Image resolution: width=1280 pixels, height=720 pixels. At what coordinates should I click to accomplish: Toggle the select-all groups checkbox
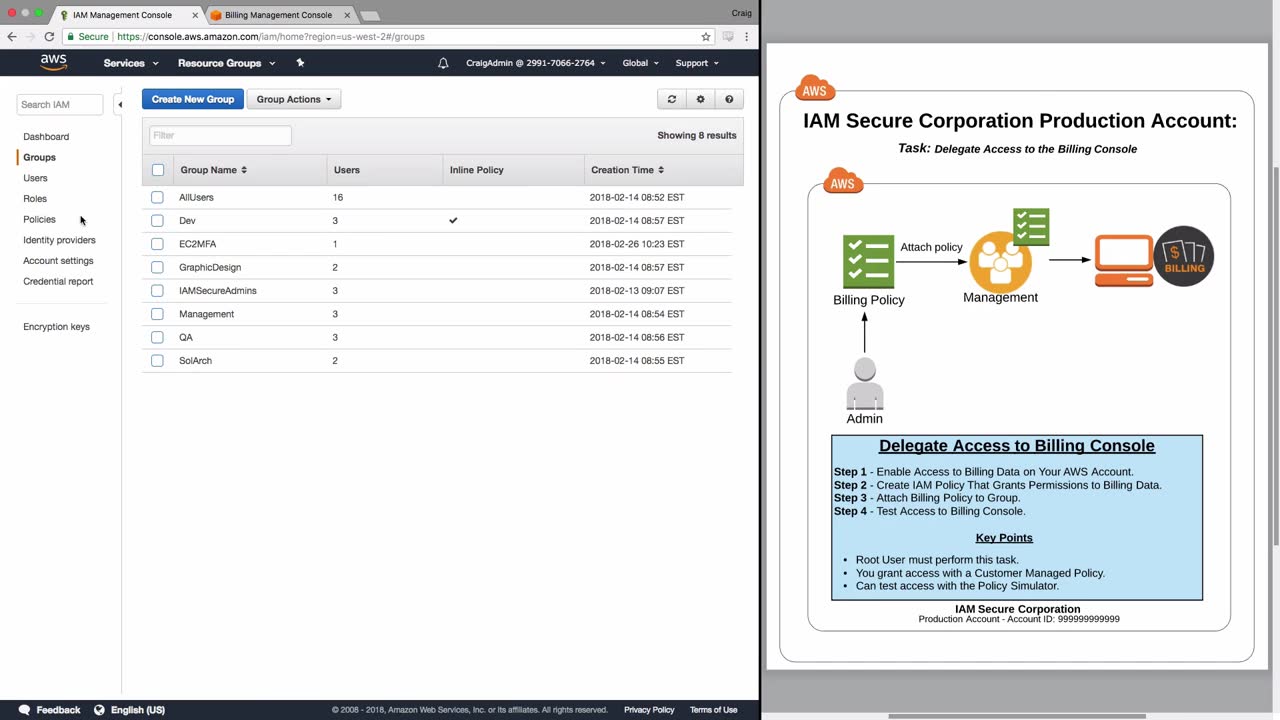pyautogui.click(x=158, y=170)
